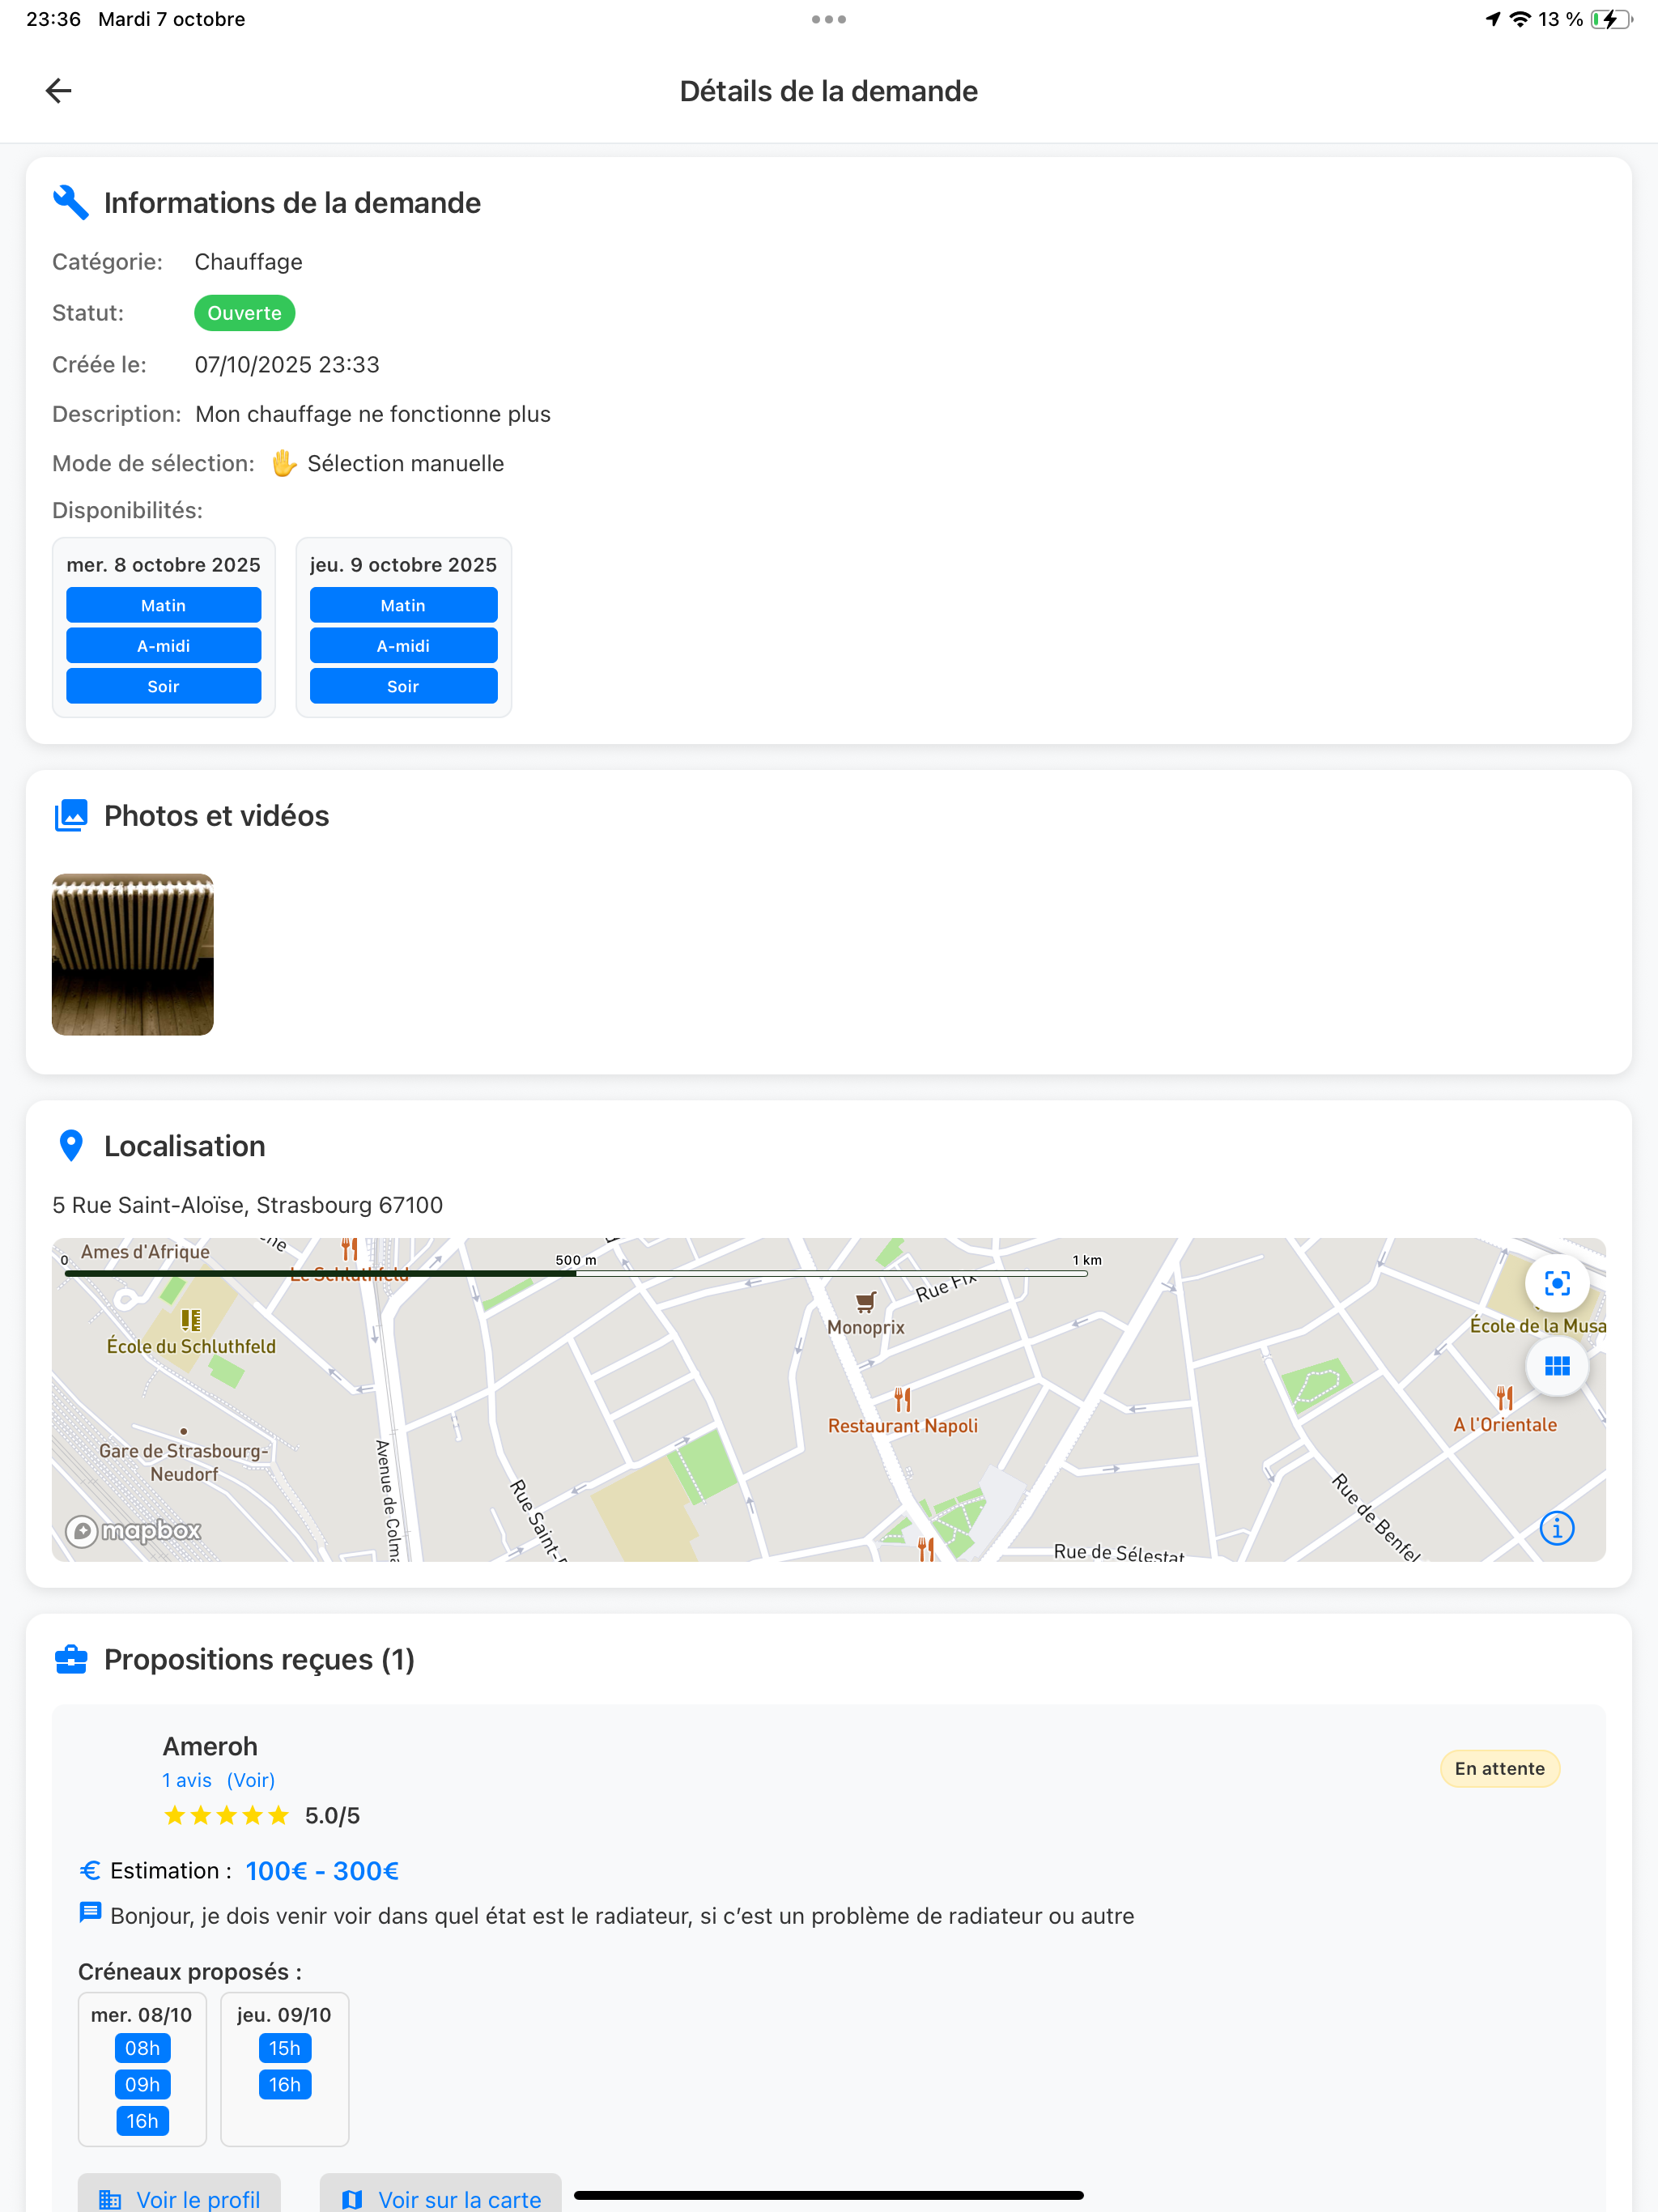The width and height of the screenshot is (1658, 2212).
Task: Tap the five-star rating for Ameroh
Action: click(x=226, y=1816)
